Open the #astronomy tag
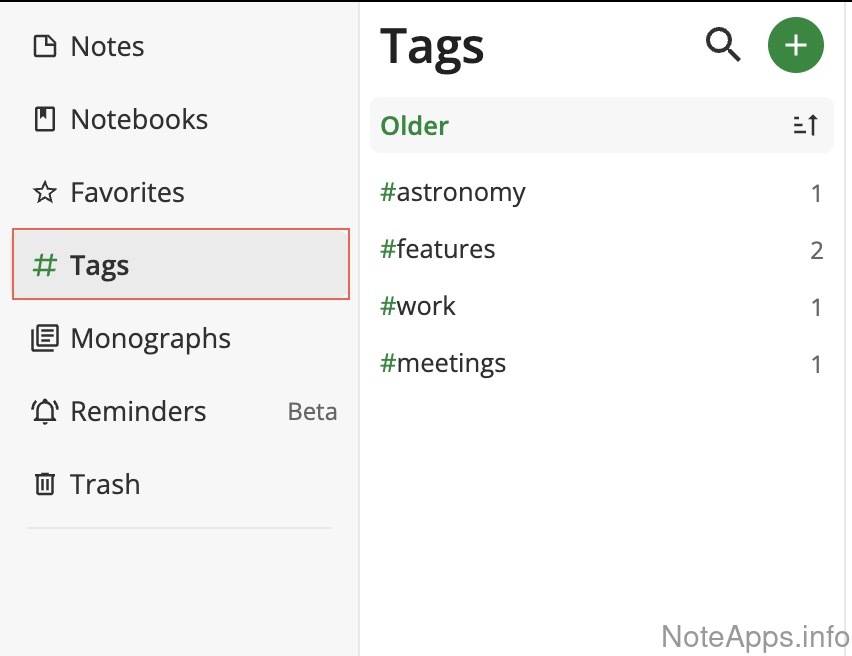 tap(453, 192)
